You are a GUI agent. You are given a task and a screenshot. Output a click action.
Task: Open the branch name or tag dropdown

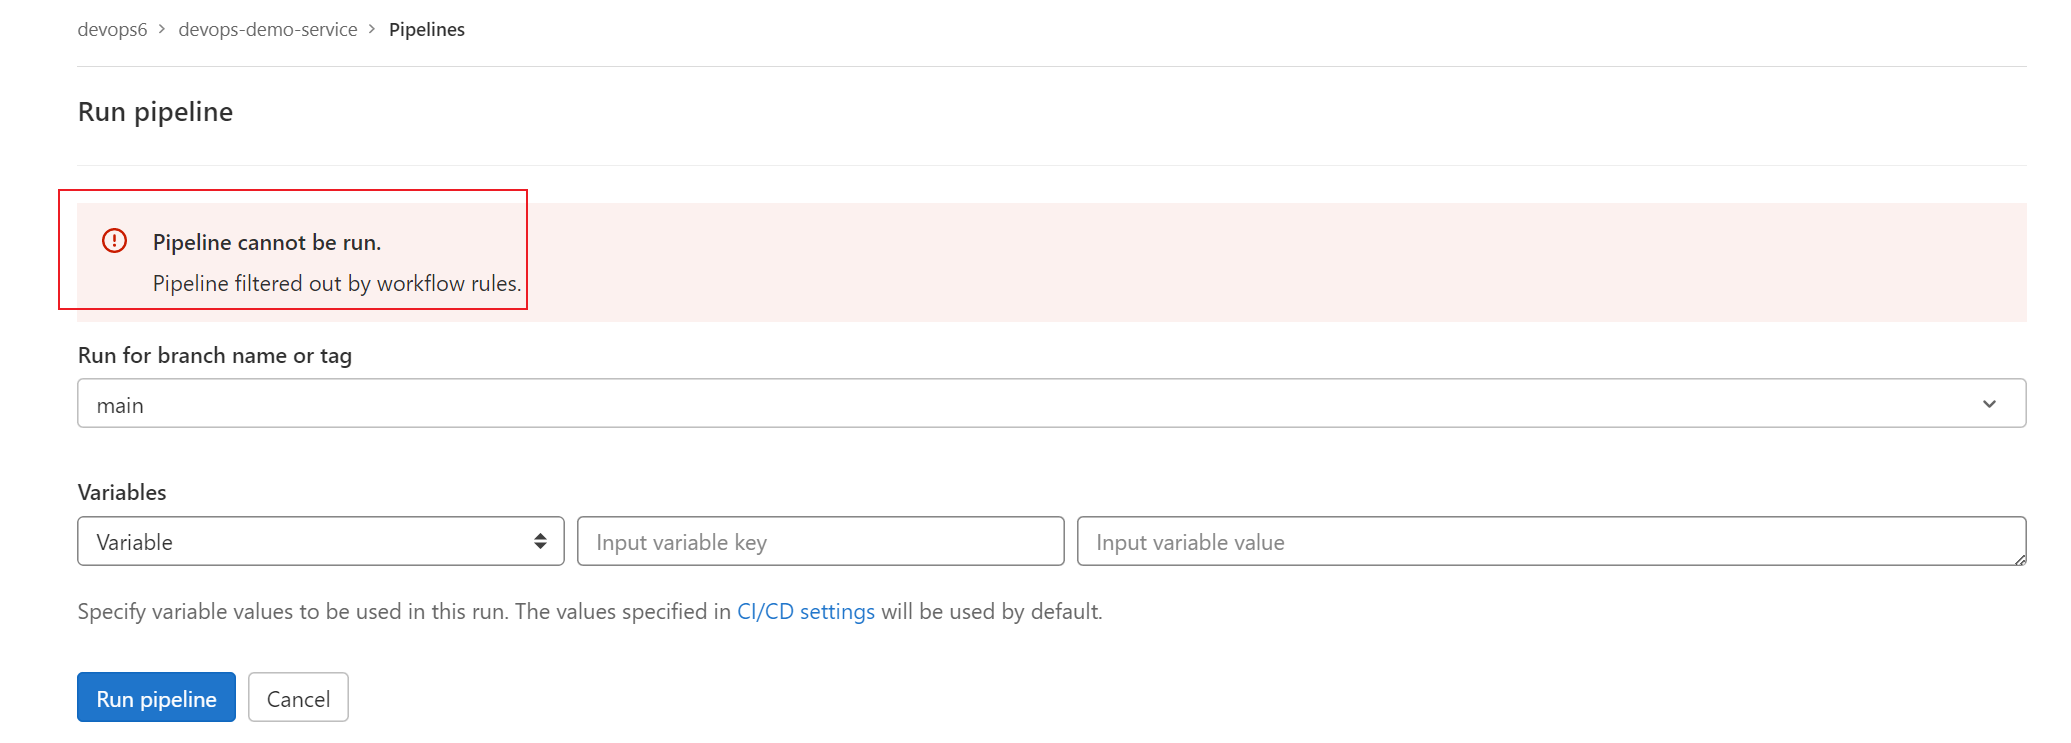(1051, 403)
